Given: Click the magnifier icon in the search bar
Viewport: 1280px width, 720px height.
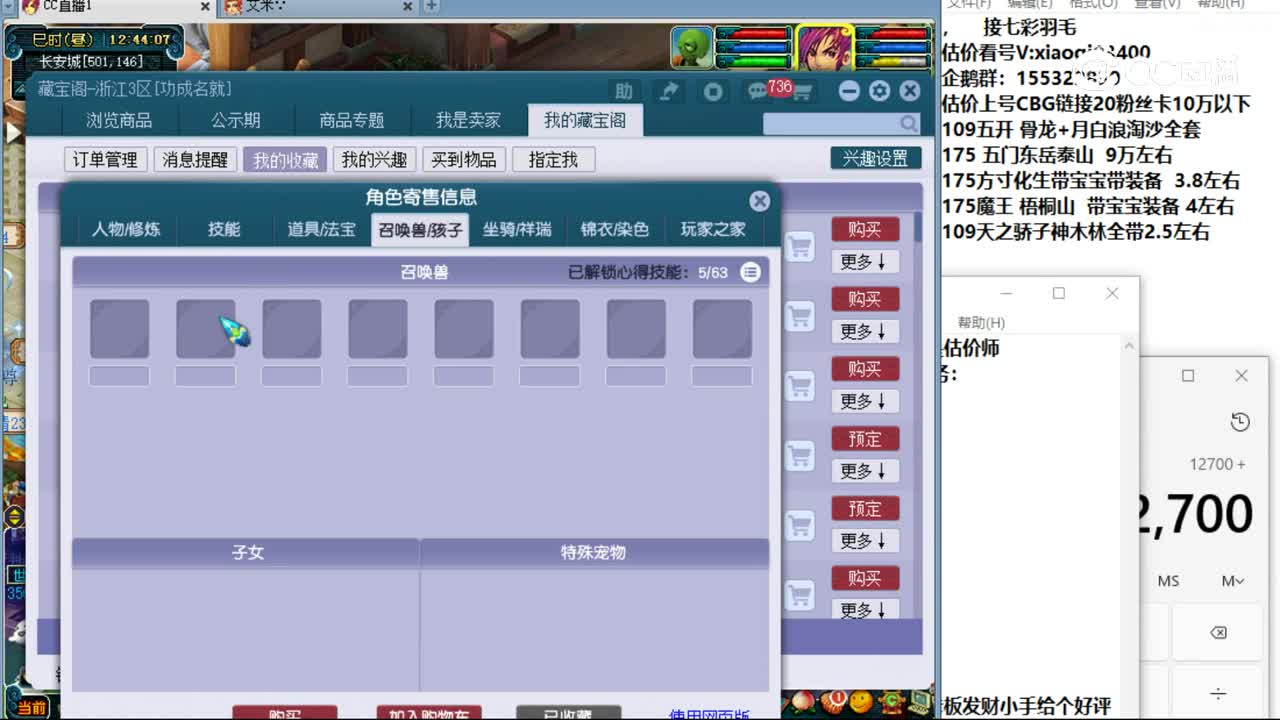Looking at the screenshot, I should point(906,123).
